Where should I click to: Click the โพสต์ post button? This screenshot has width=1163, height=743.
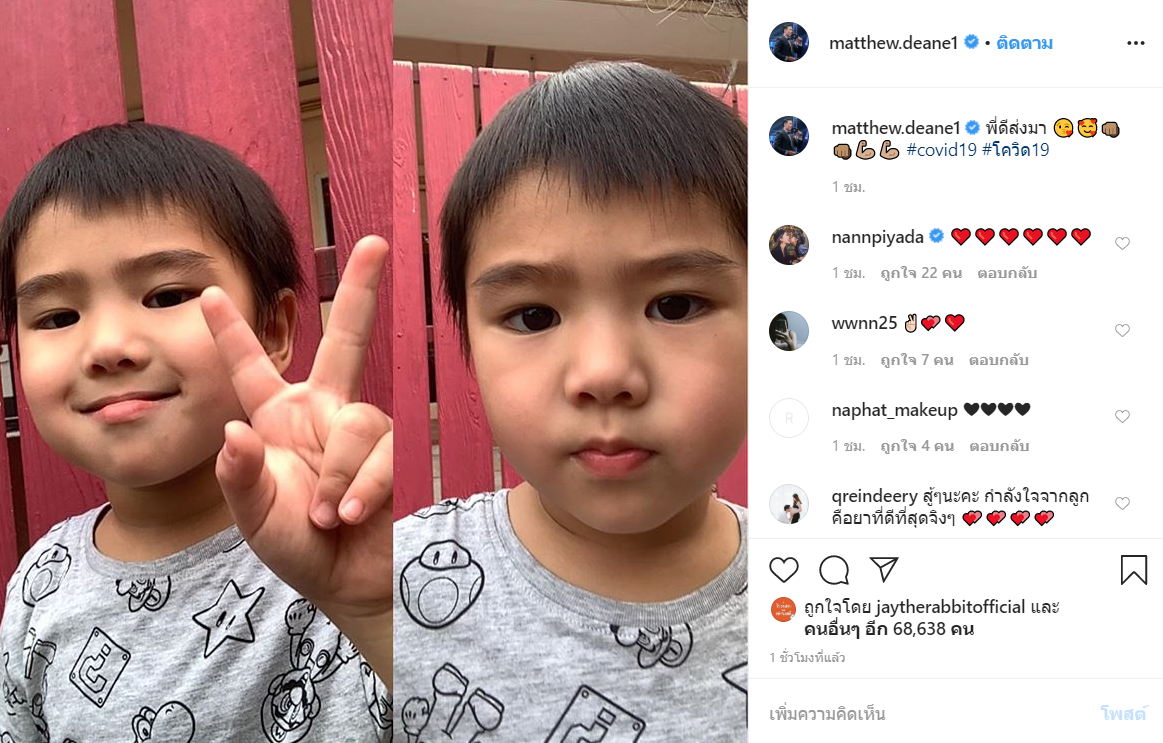pyautogui.click(x=1123, y=713)
